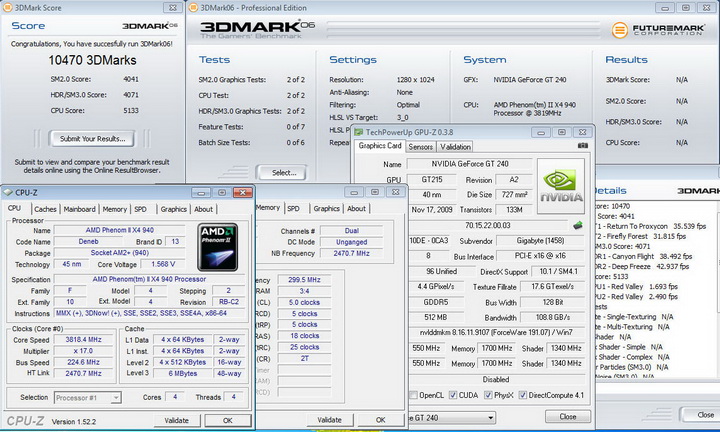Click the GPU value GT215 in GPU-Z

point(432,180)
